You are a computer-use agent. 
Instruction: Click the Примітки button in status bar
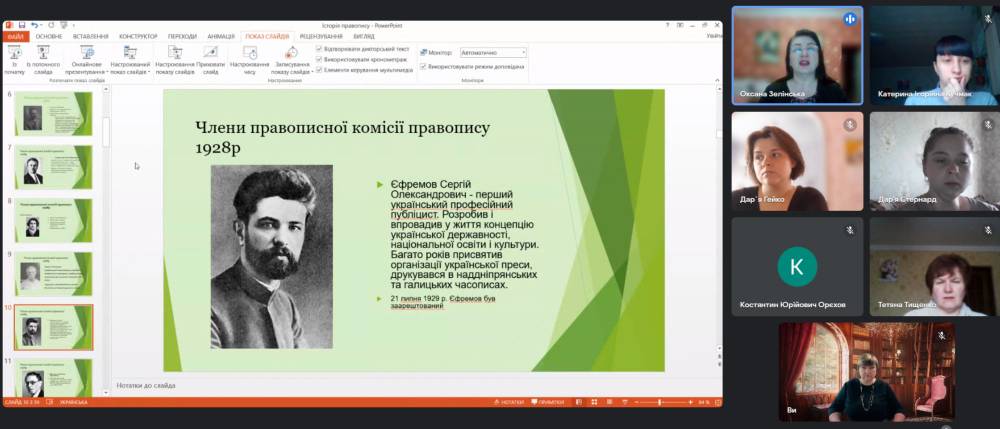551,402
